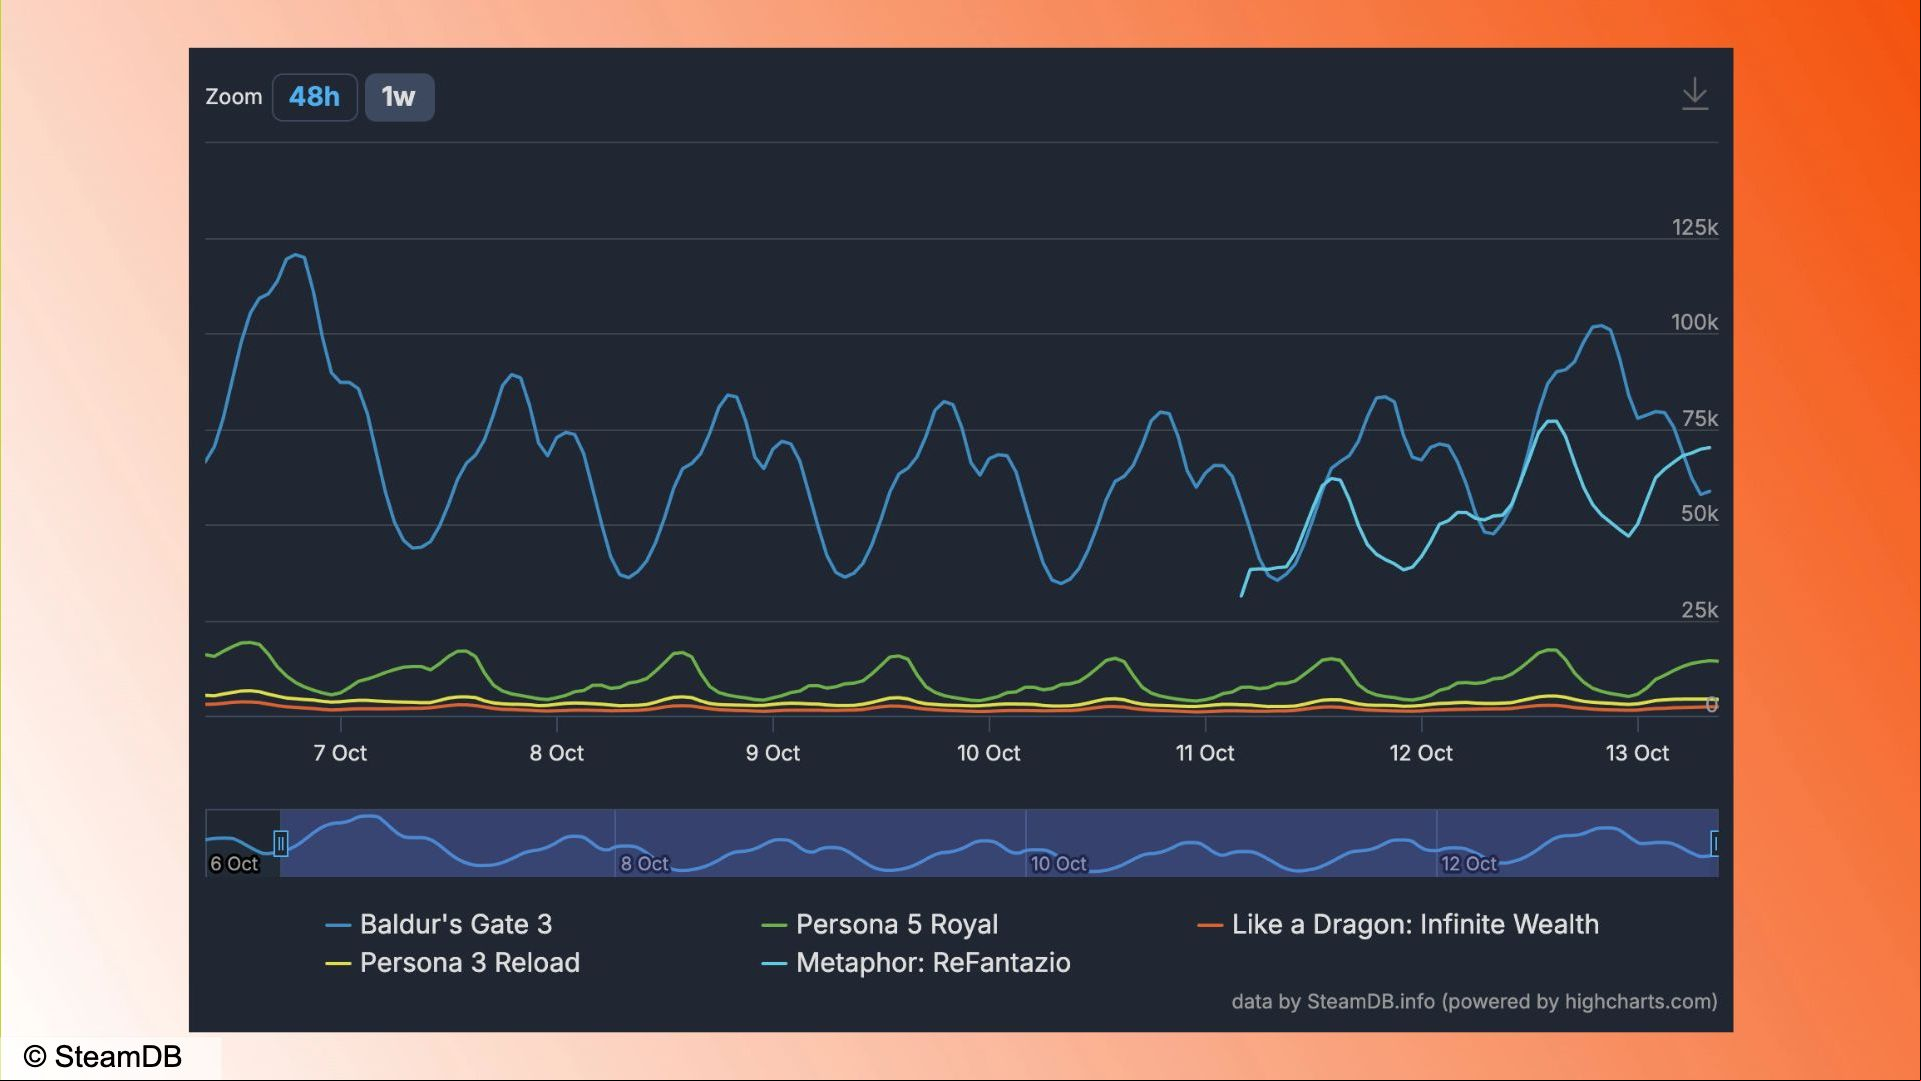Select the 48h zoom button
This screenshot has height=1081, width=1921.
coord(314,97)
